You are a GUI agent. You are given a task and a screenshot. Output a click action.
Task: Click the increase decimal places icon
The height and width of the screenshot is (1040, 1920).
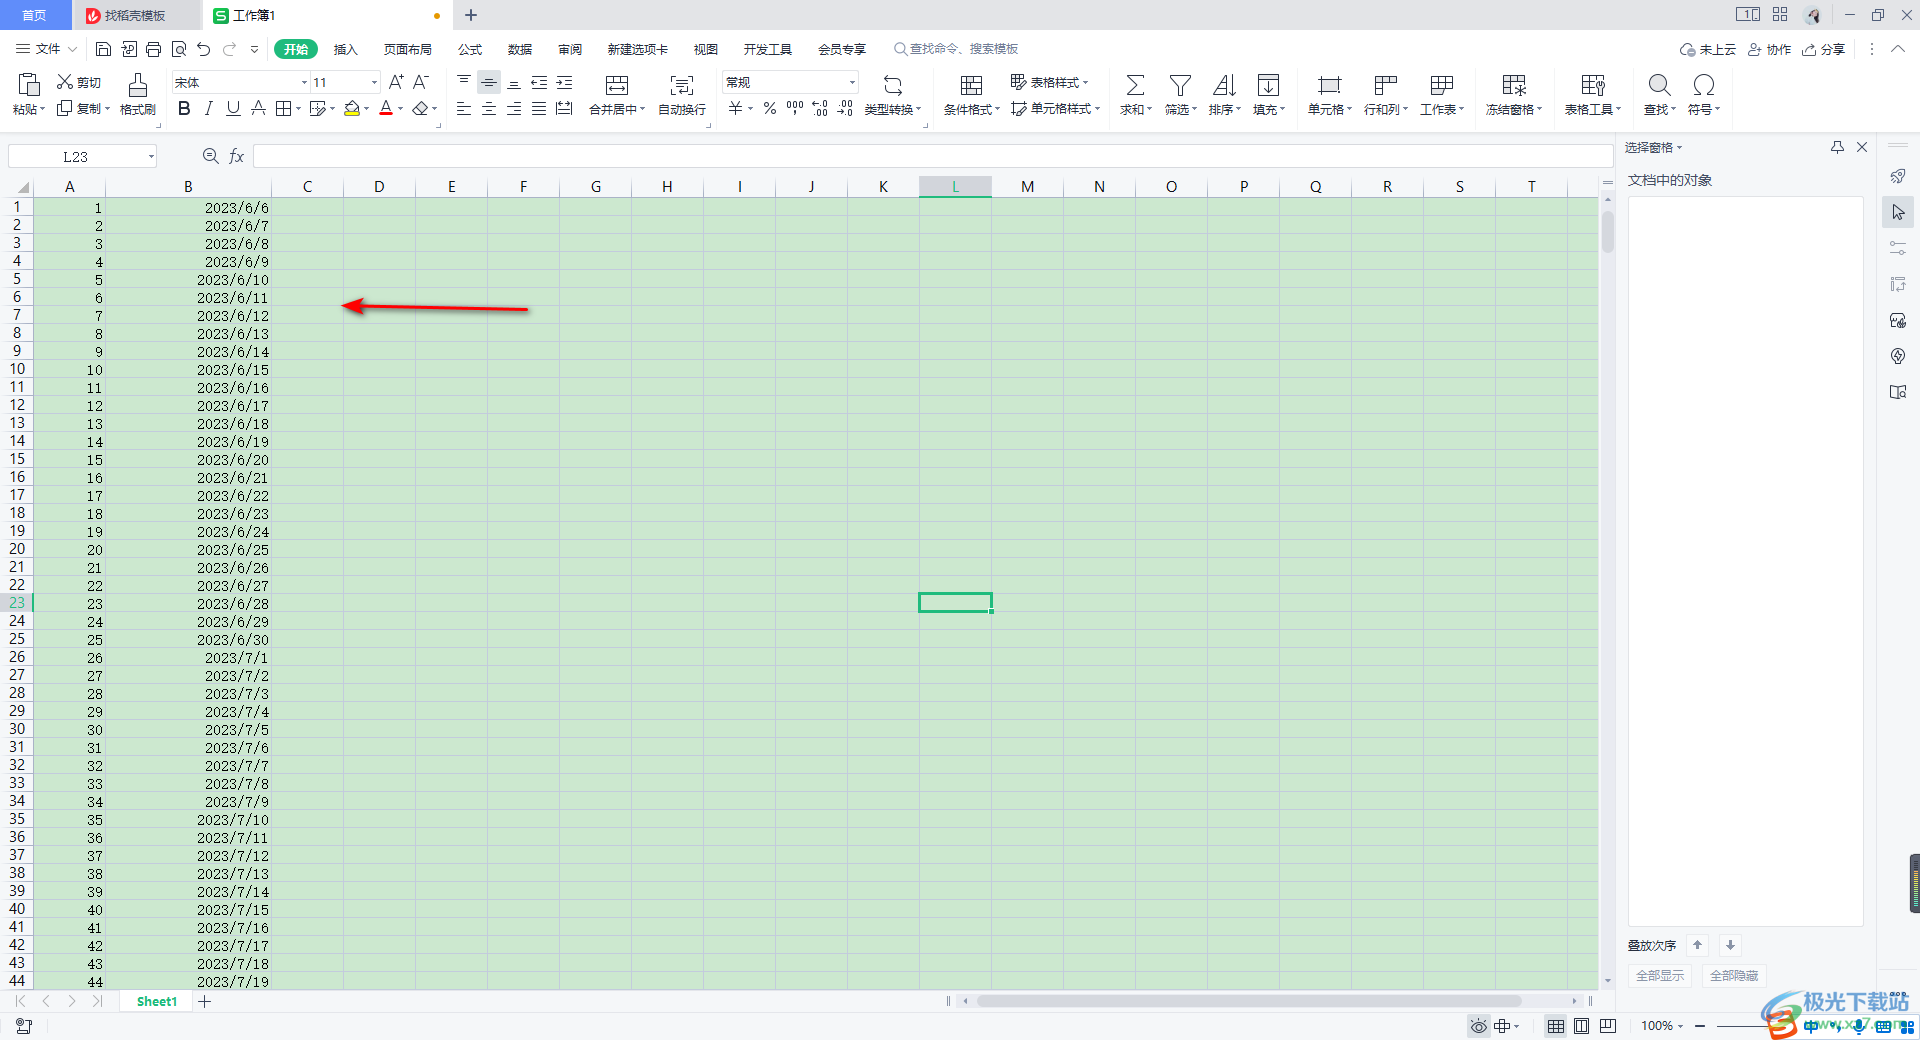click(x=820, y=108)
